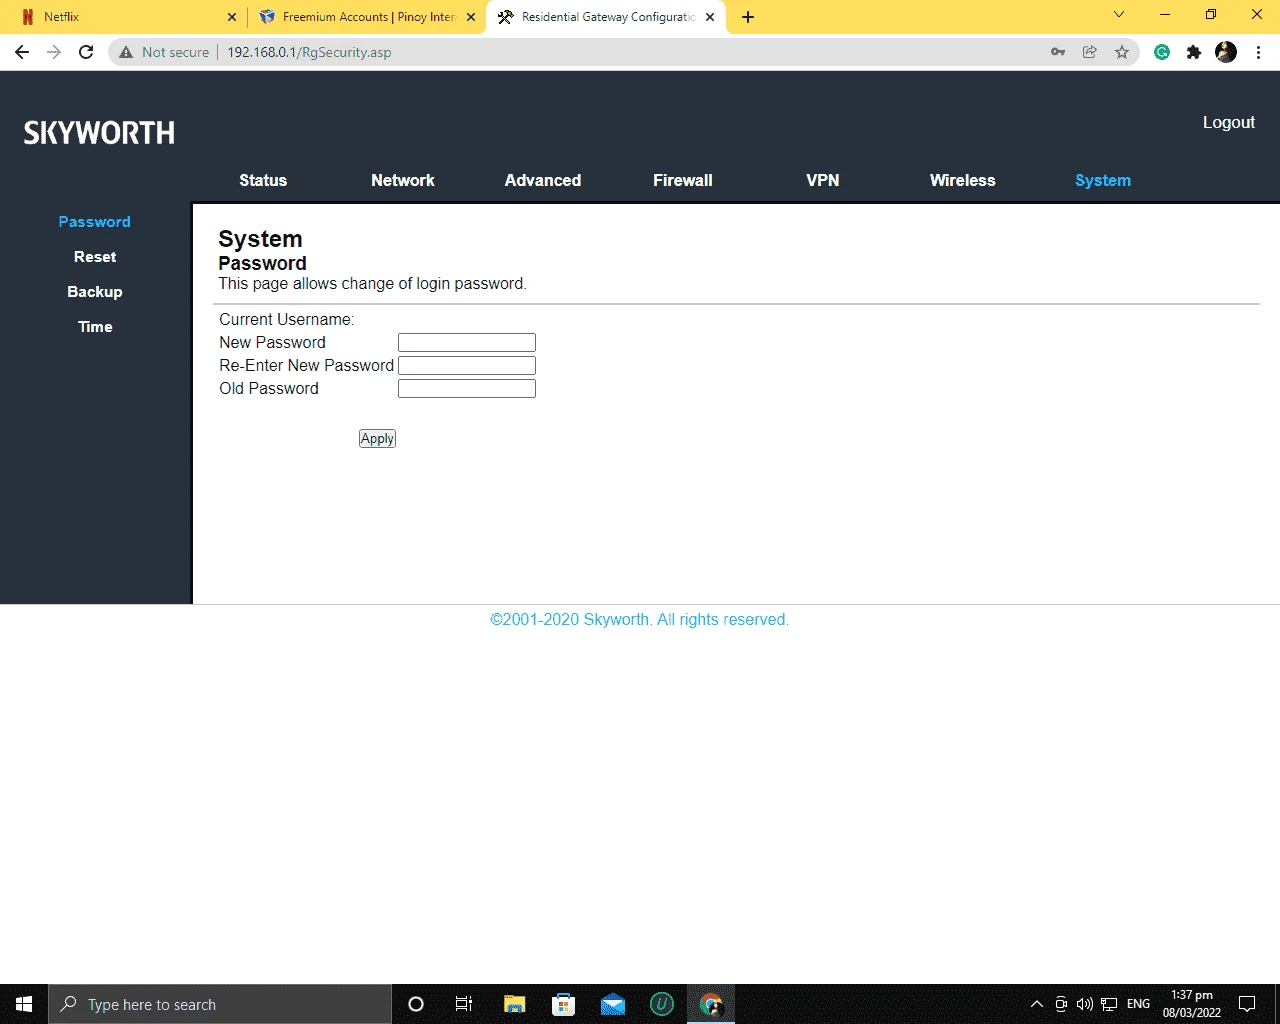Go back with the browser back arrow
Screen dimensions: 1280x1024
[x=22, y=52]
